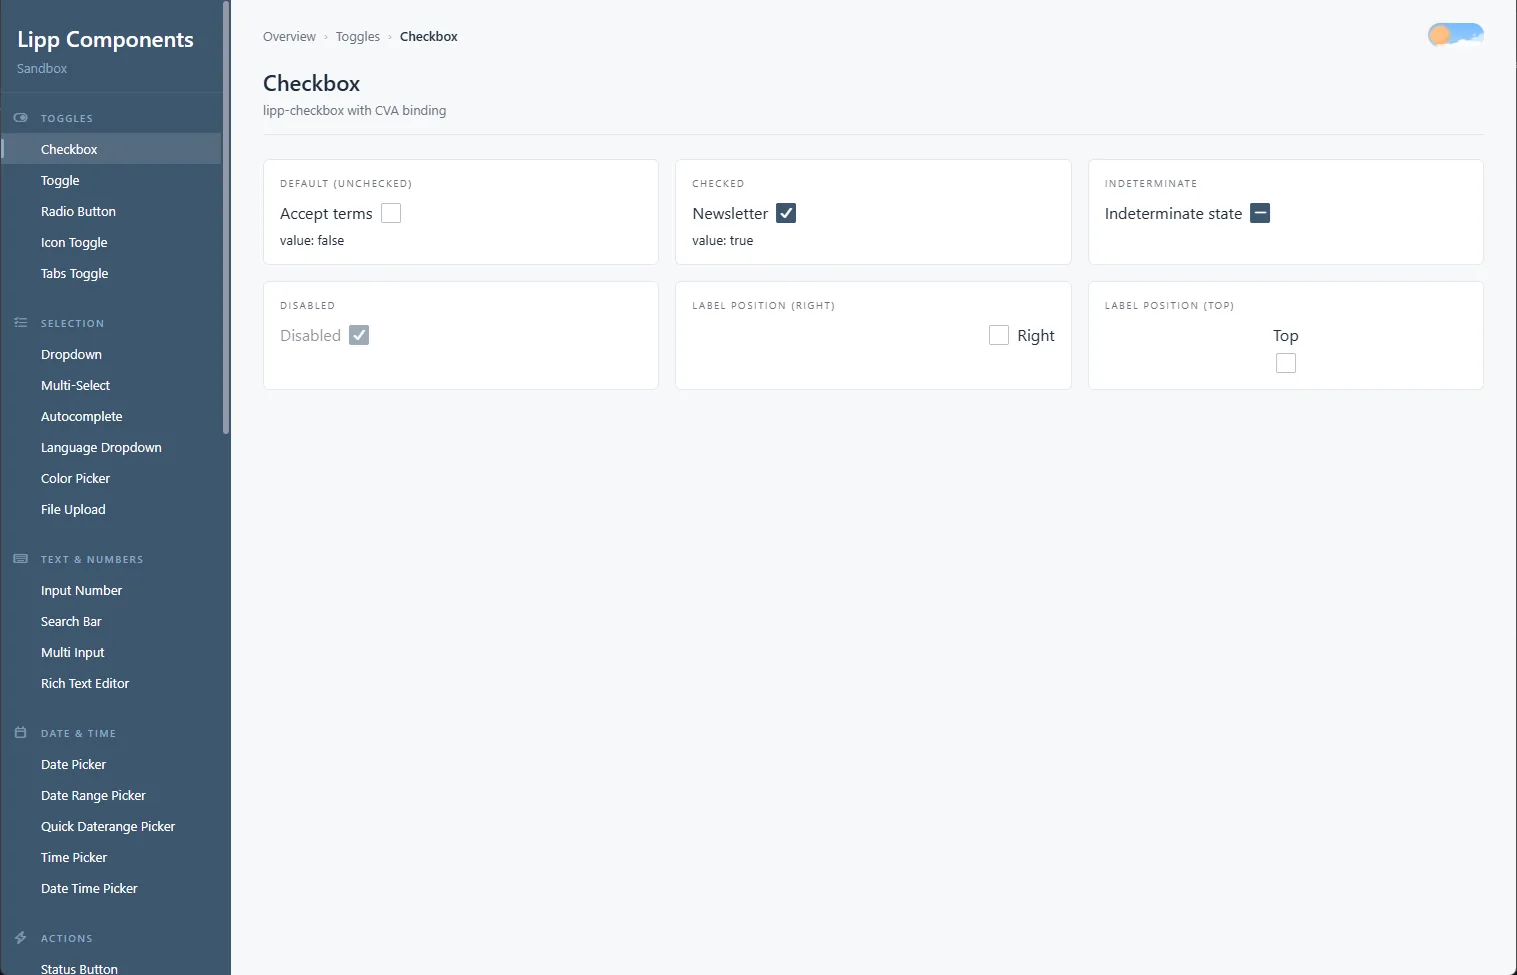Screen dimensions: 1517x975
Task: Open Rich Text Editor page
Action: (x=111, y=683)
